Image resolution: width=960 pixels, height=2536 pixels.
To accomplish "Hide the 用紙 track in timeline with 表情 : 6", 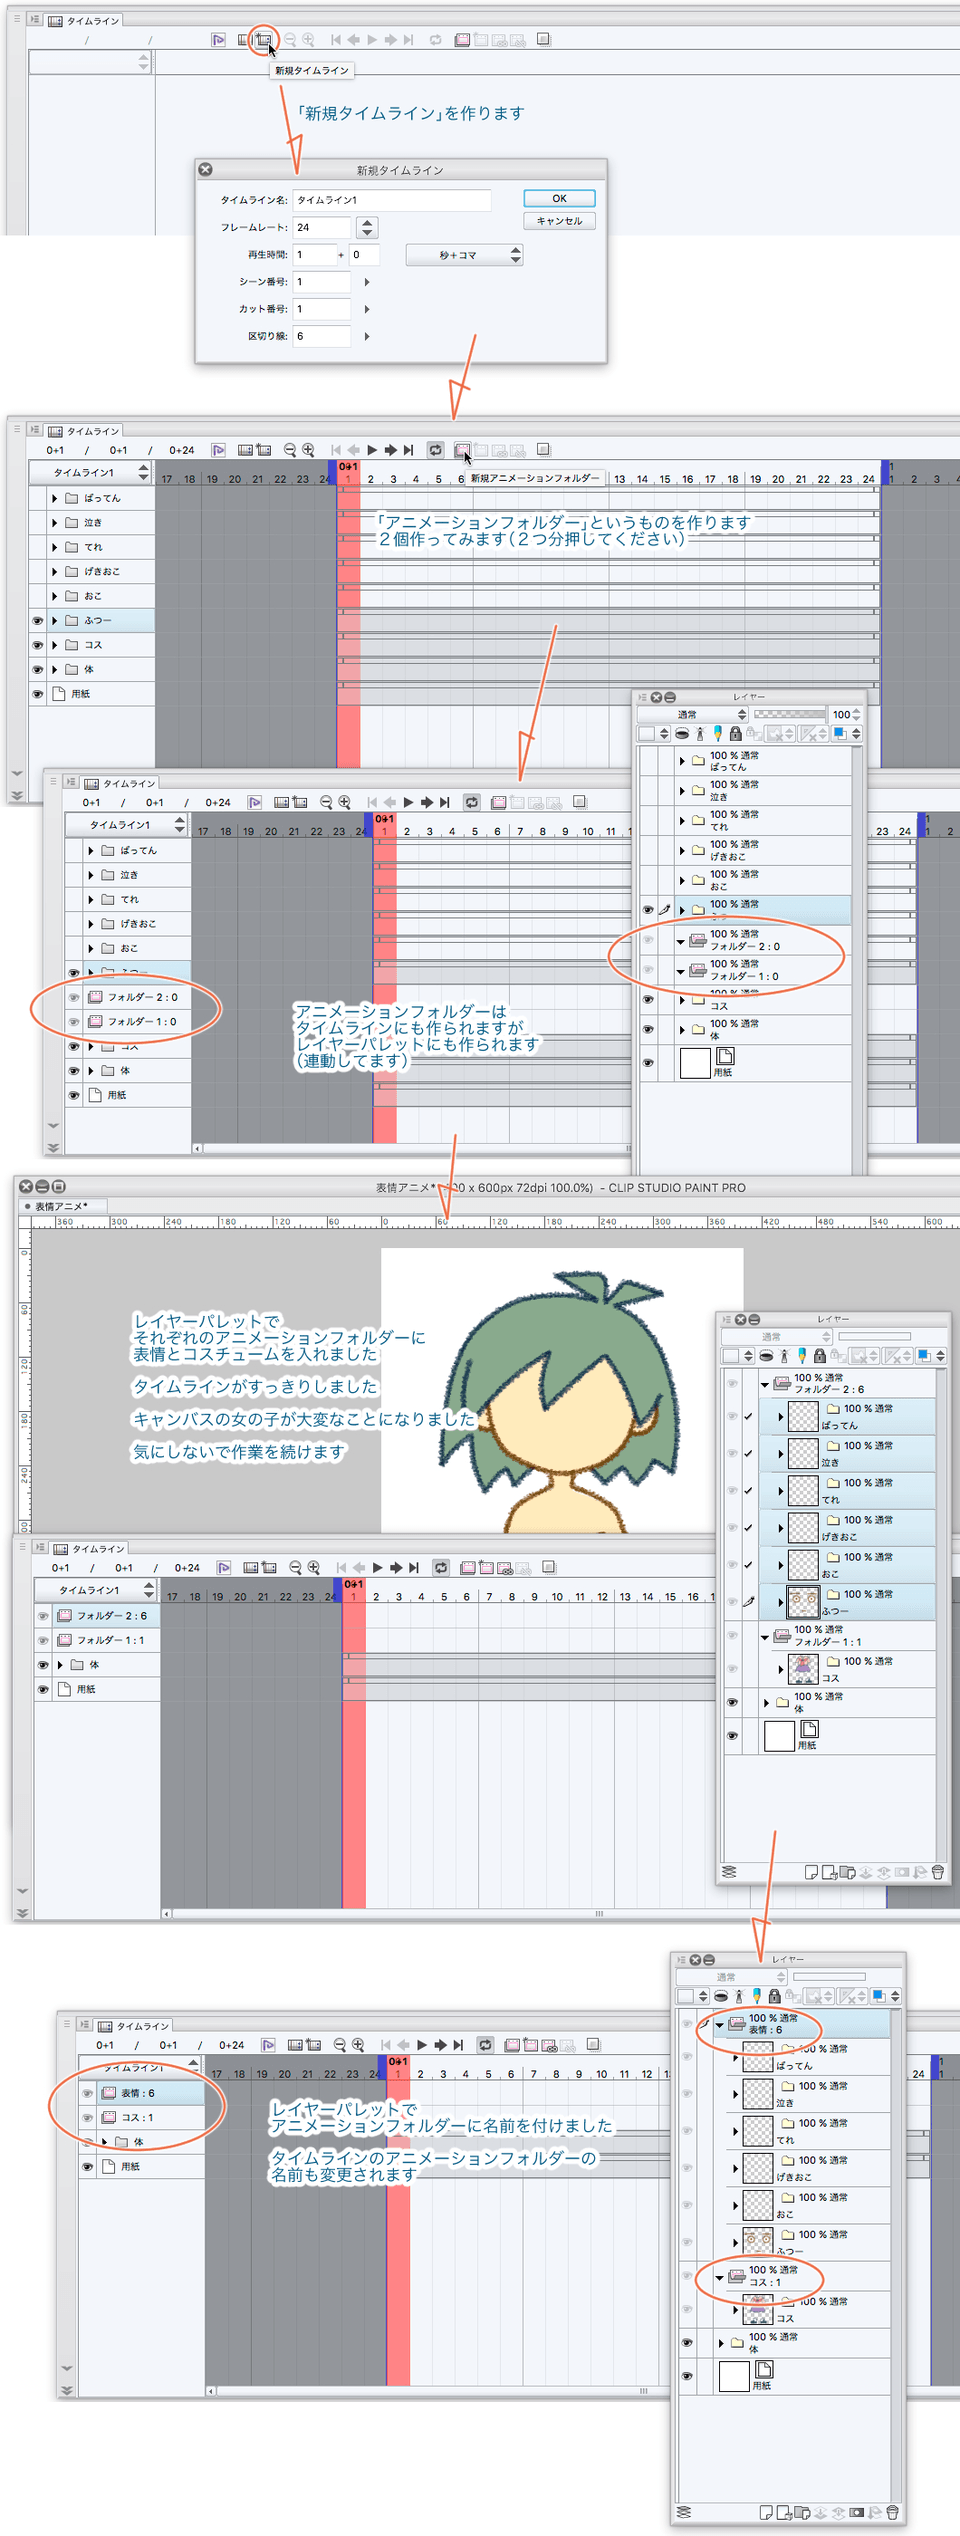I will pos(87,2166).
